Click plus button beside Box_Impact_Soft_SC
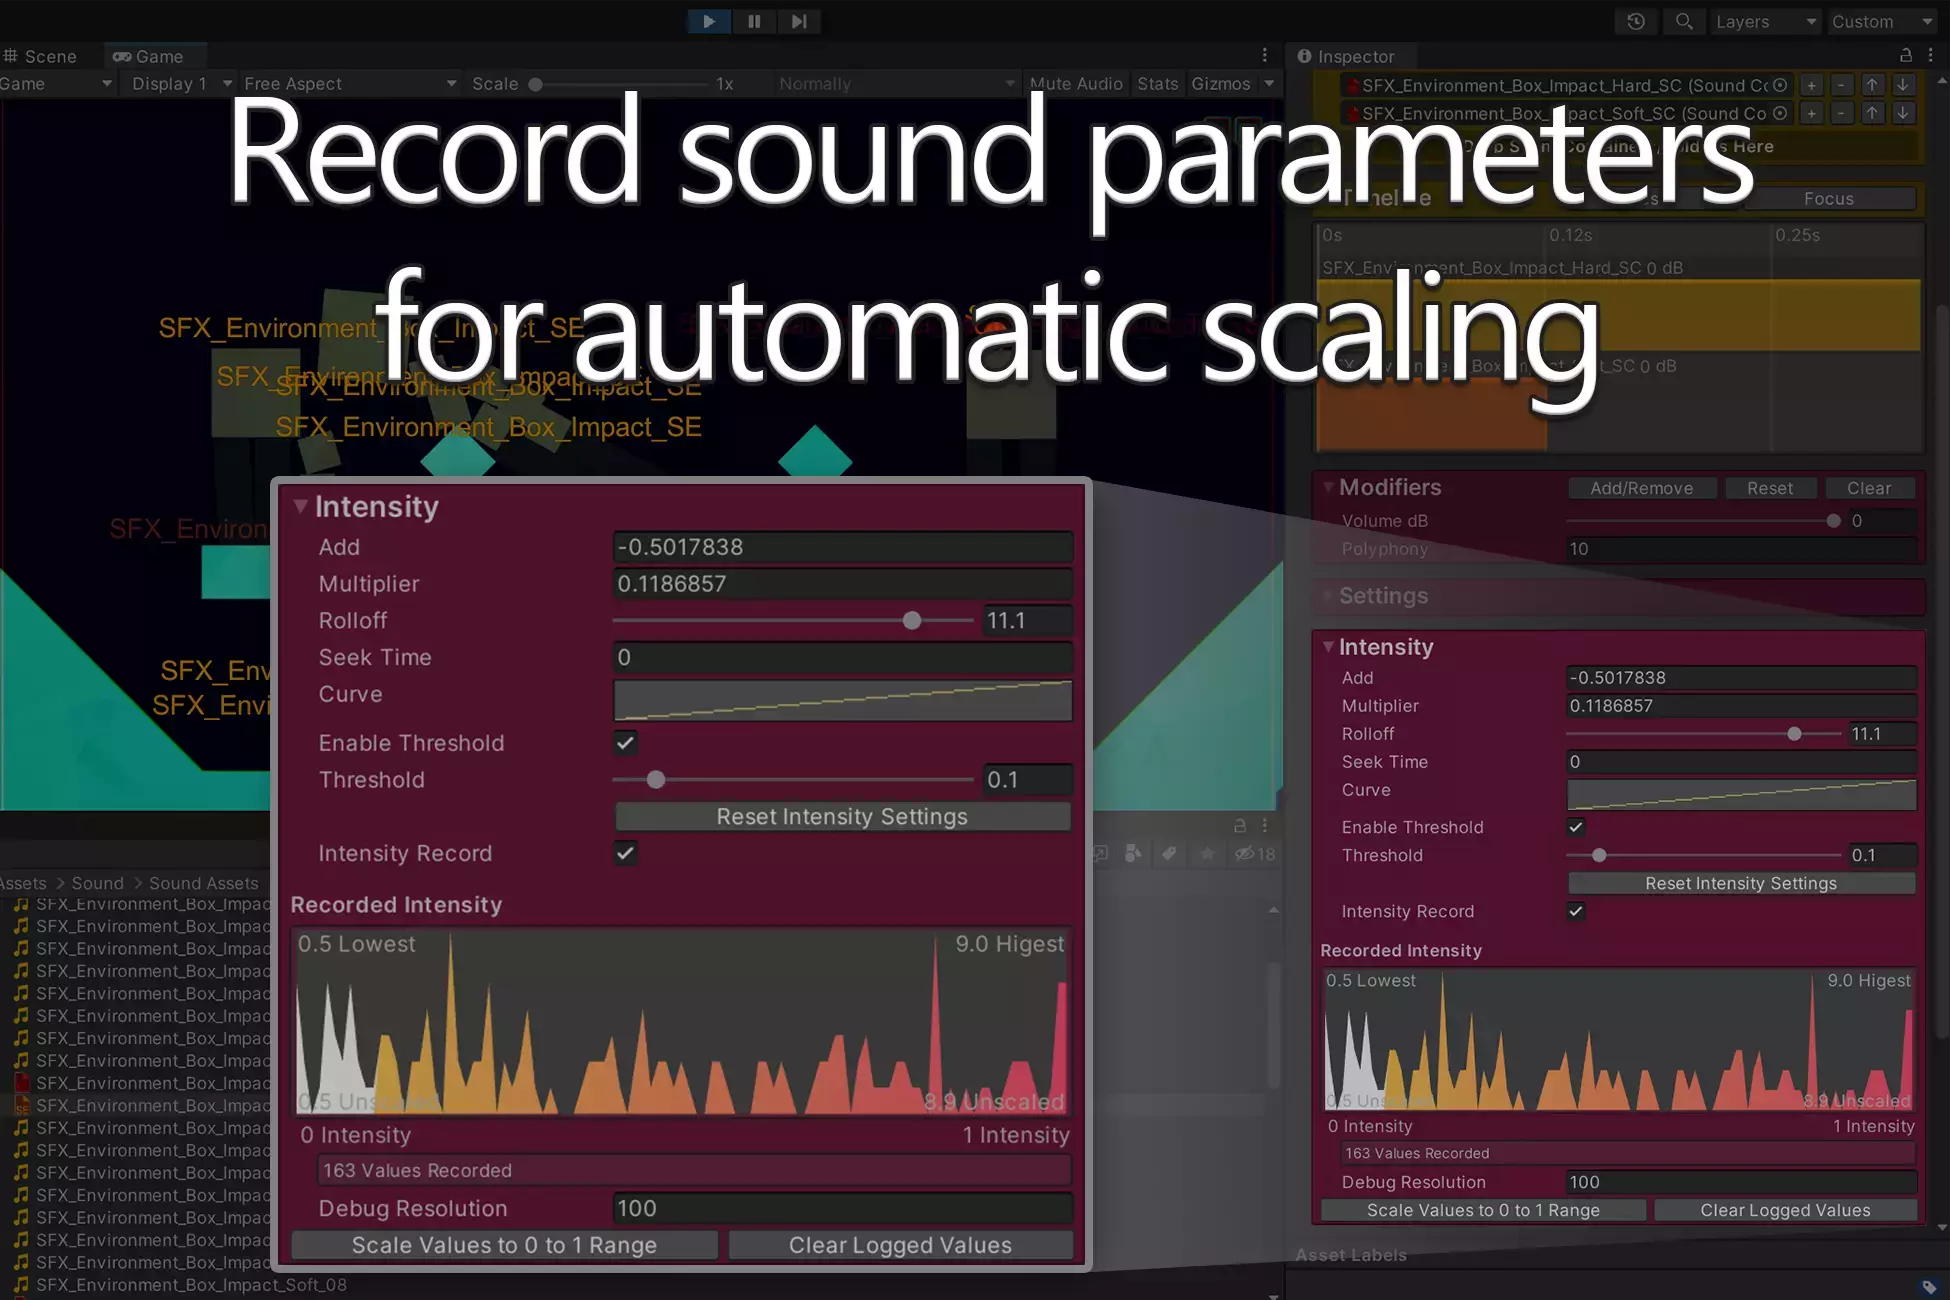 click(x=1811, y=113)
